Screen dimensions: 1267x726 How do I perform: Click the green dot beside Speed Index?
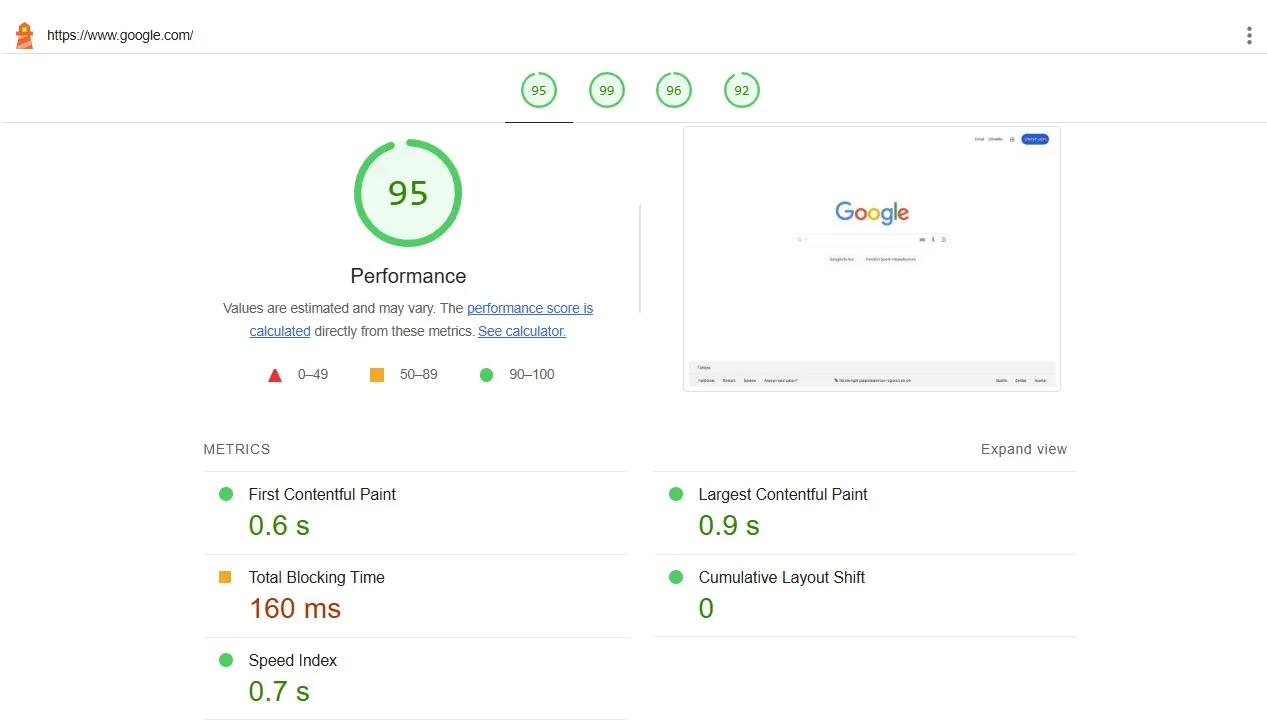pos(226,660)
